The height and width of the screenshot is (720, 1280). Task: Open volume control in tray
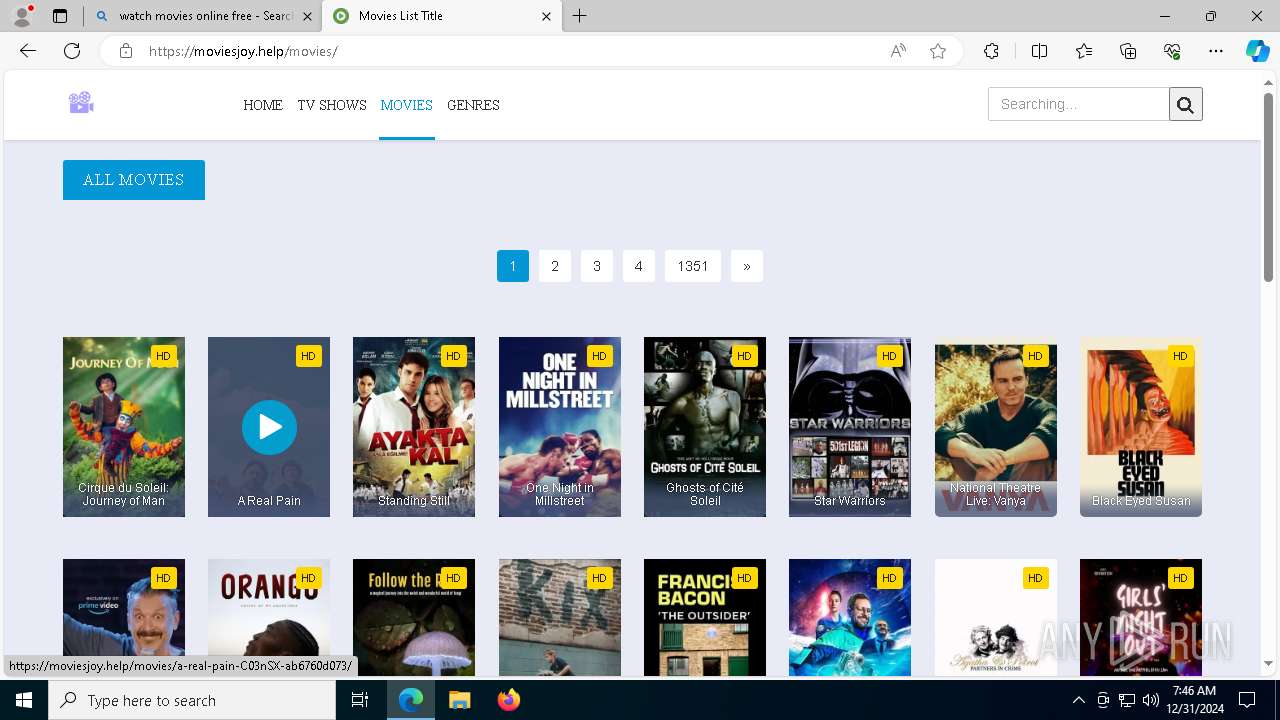click(1150, 700)
